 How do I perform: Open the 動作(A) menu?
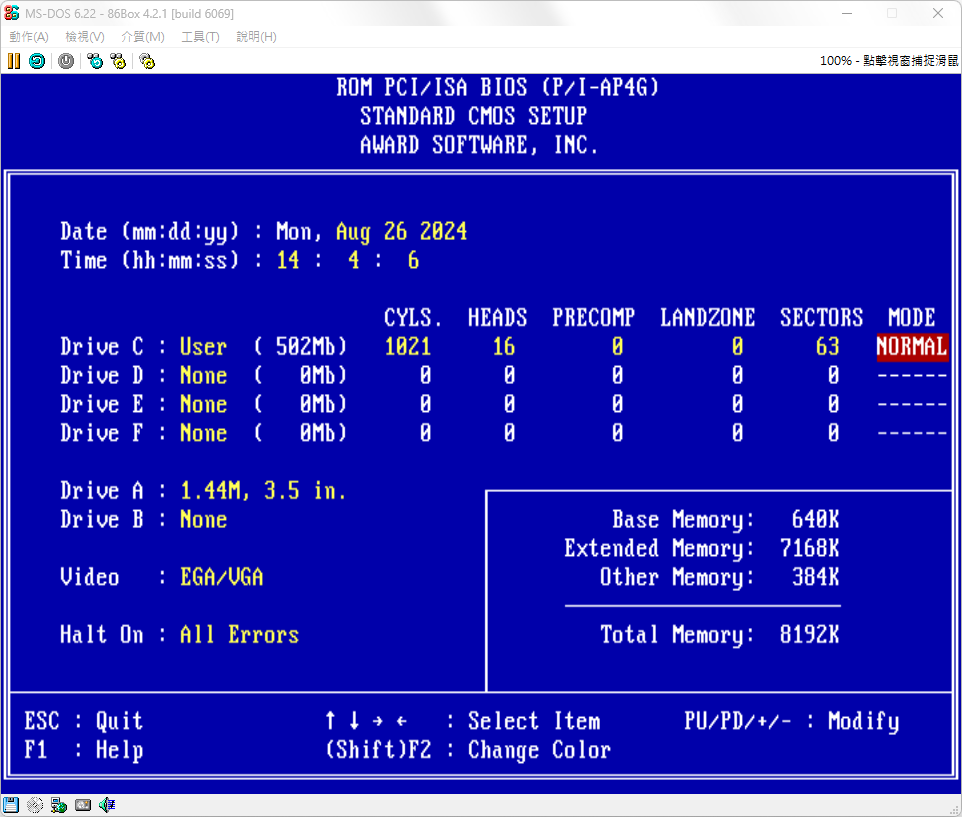tap(29, 36)
